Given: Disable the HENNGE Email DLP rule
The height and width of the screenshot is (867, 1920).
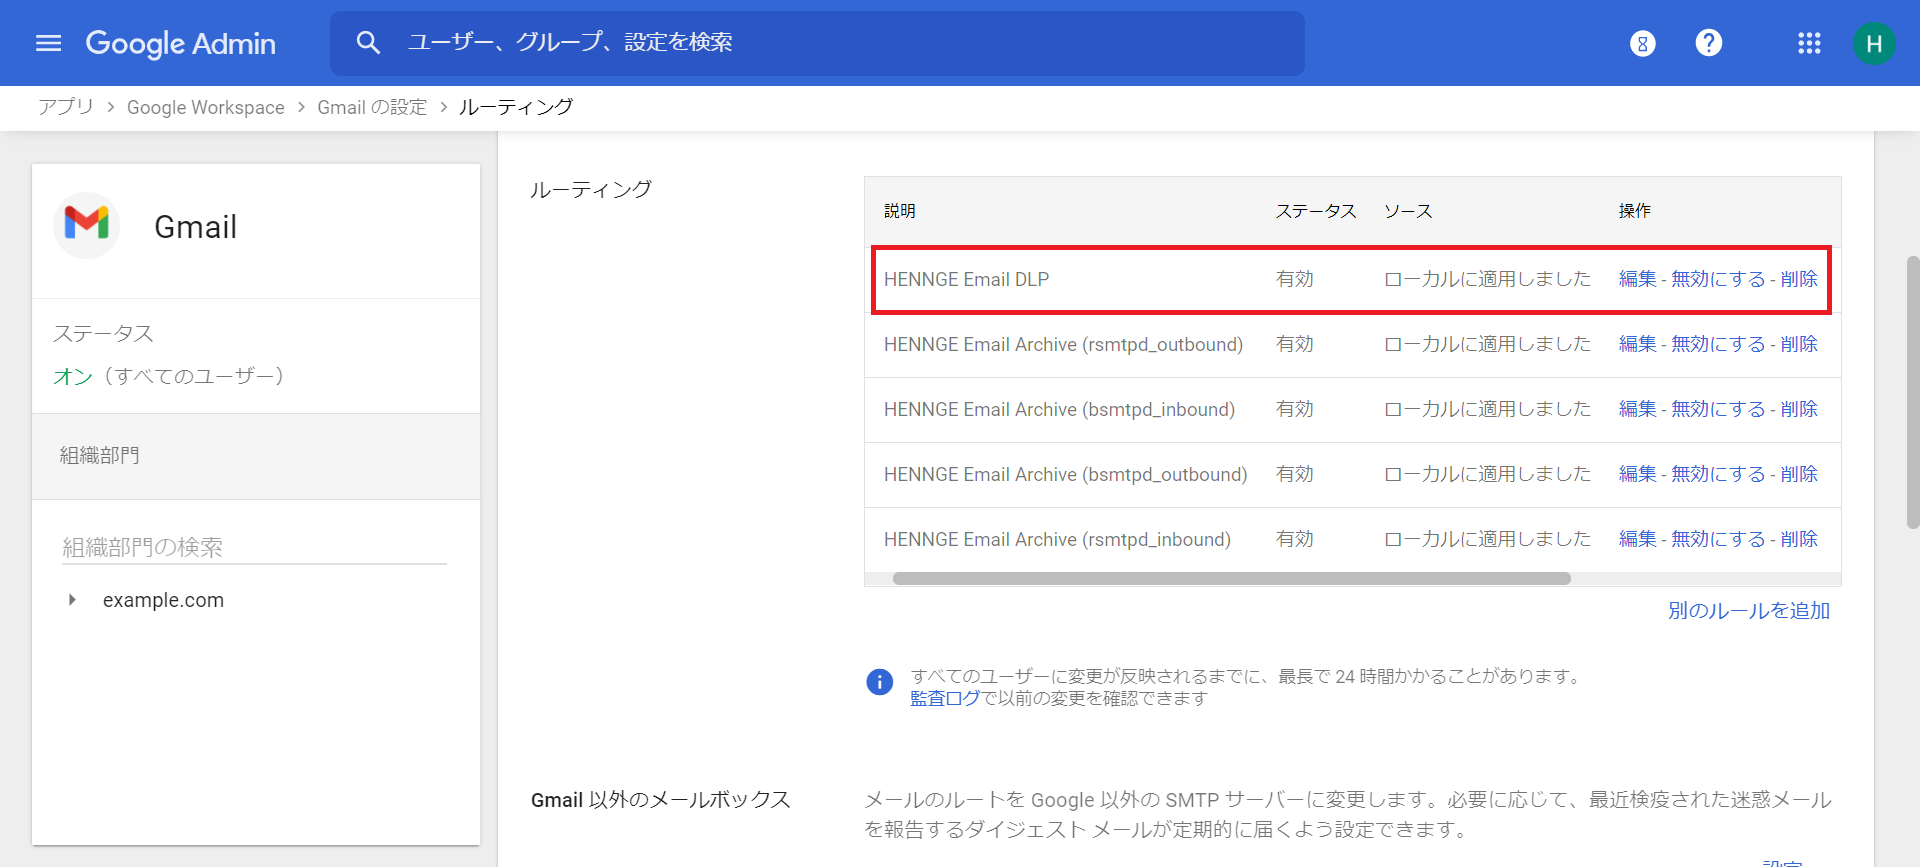Looking at the screenshot, I should pos(1718,279).
